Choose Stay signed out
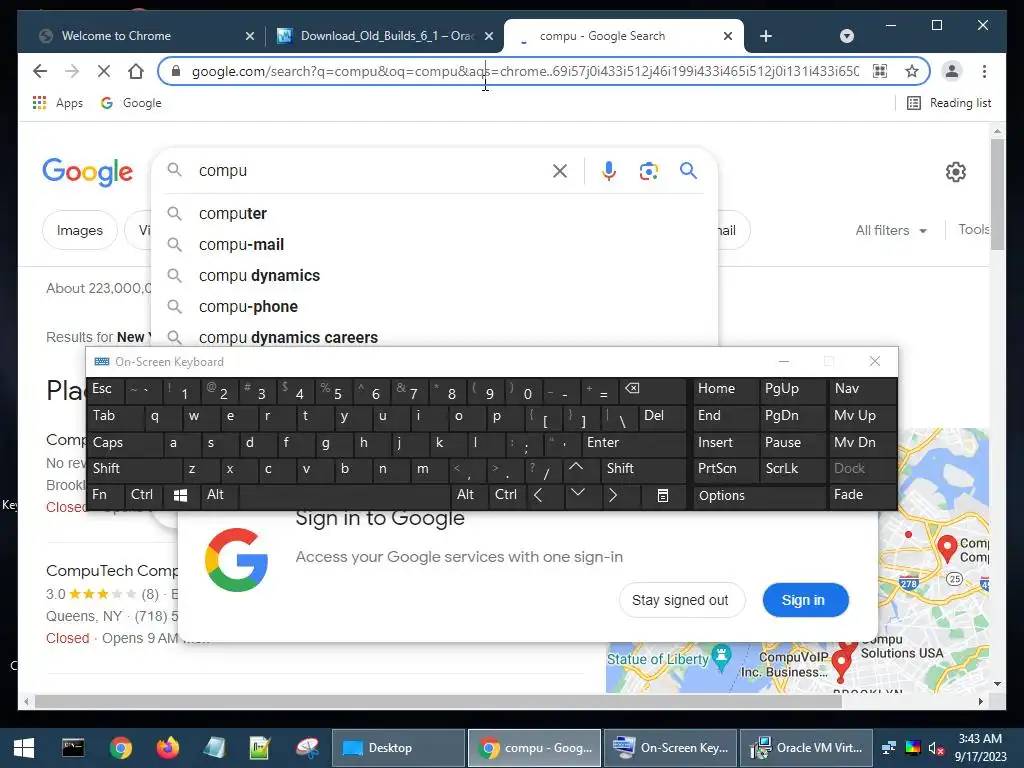The image size is (1024, 768). (x=680, y=600)
